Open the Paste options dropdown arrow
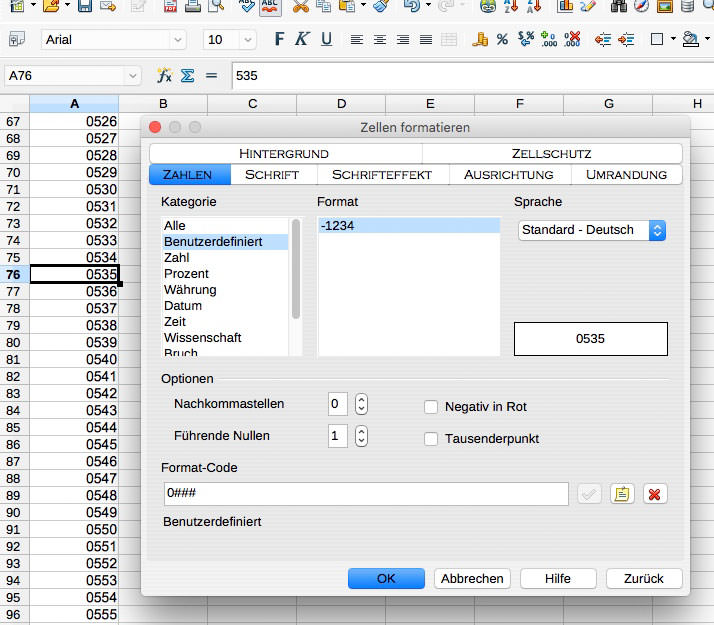This screenshot has height=625, width=714. [363, 5]
